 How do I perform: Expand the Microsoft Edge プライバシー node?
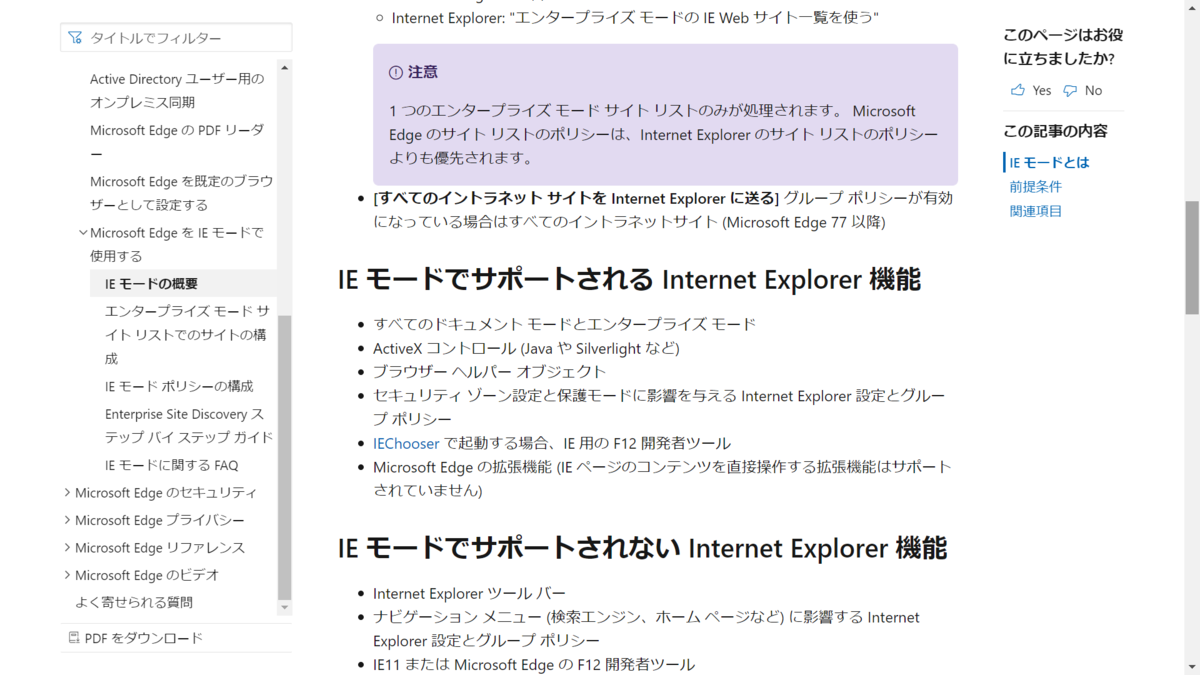pyautogui.click(x=67, y=520)
